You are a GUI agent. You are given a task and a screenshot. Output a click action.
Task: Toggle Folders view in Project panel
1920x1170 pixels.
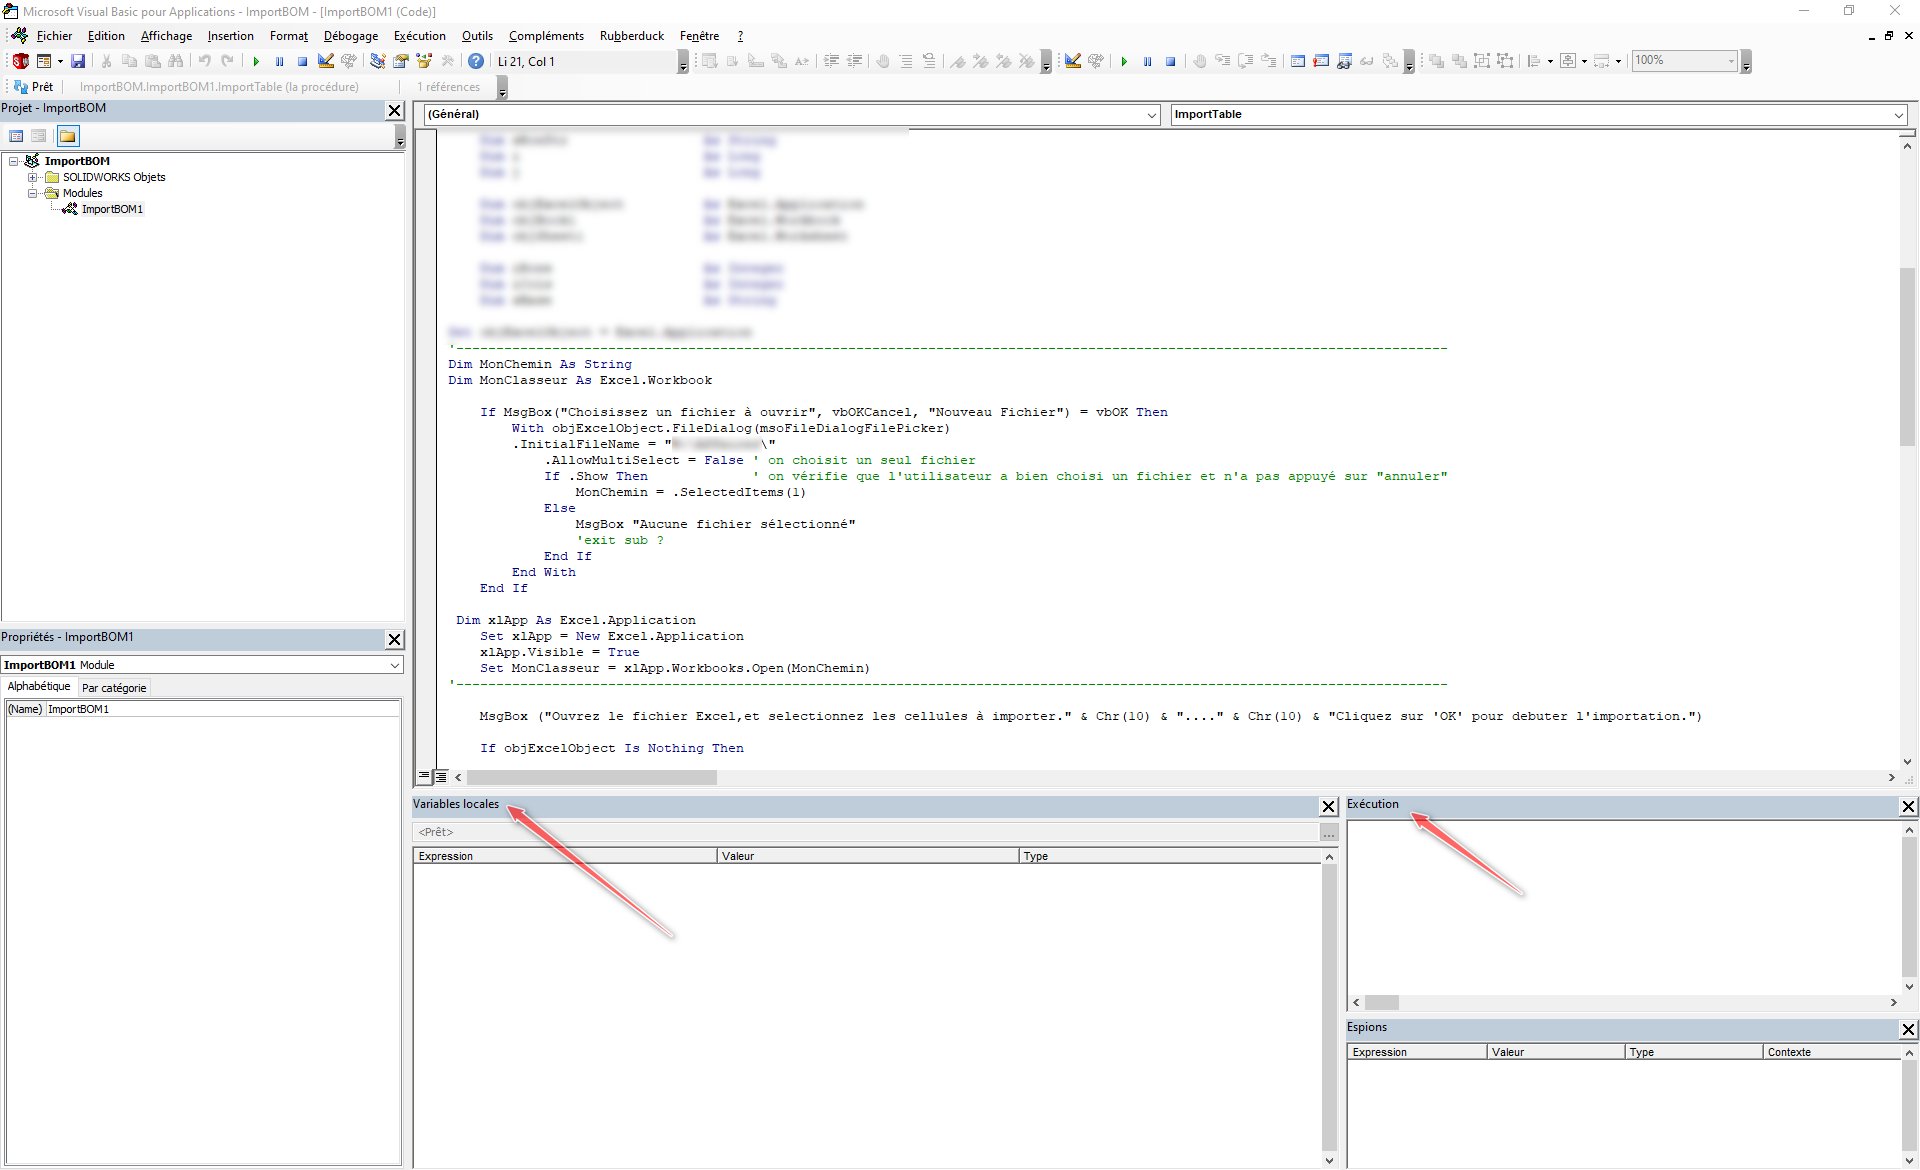(x=67, y=136)
